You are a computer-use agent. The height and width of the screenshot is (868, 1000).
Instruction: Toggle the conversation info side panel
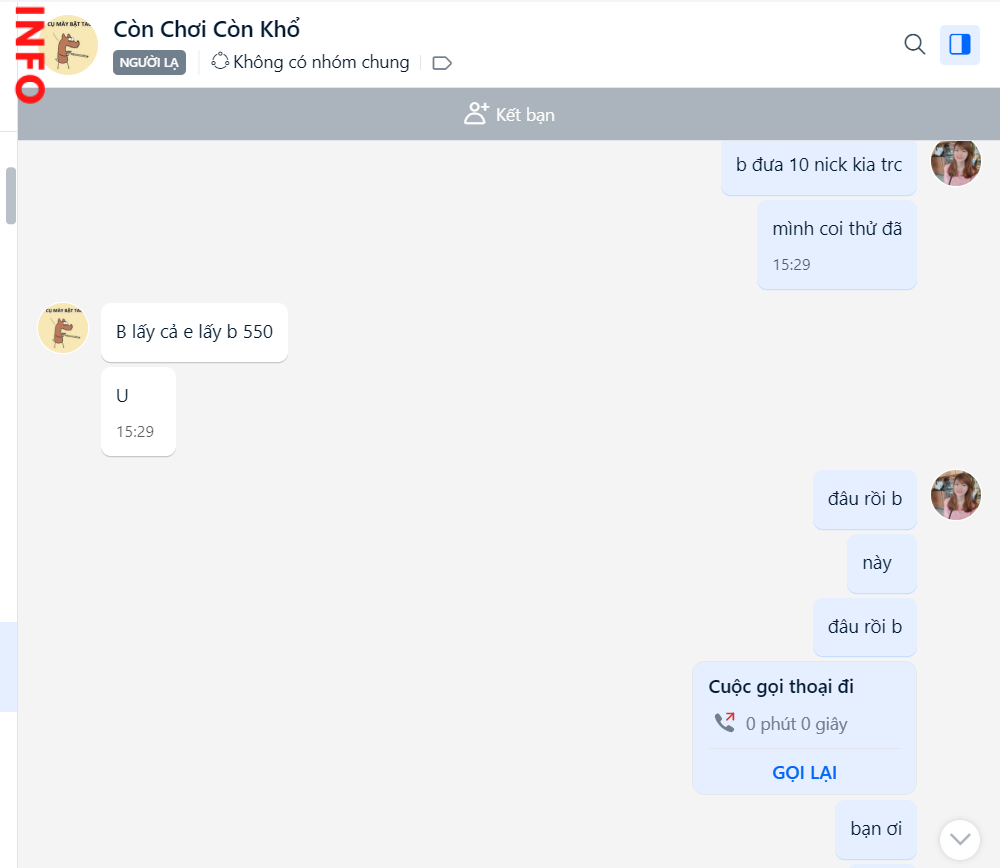[x=959, y=44]
